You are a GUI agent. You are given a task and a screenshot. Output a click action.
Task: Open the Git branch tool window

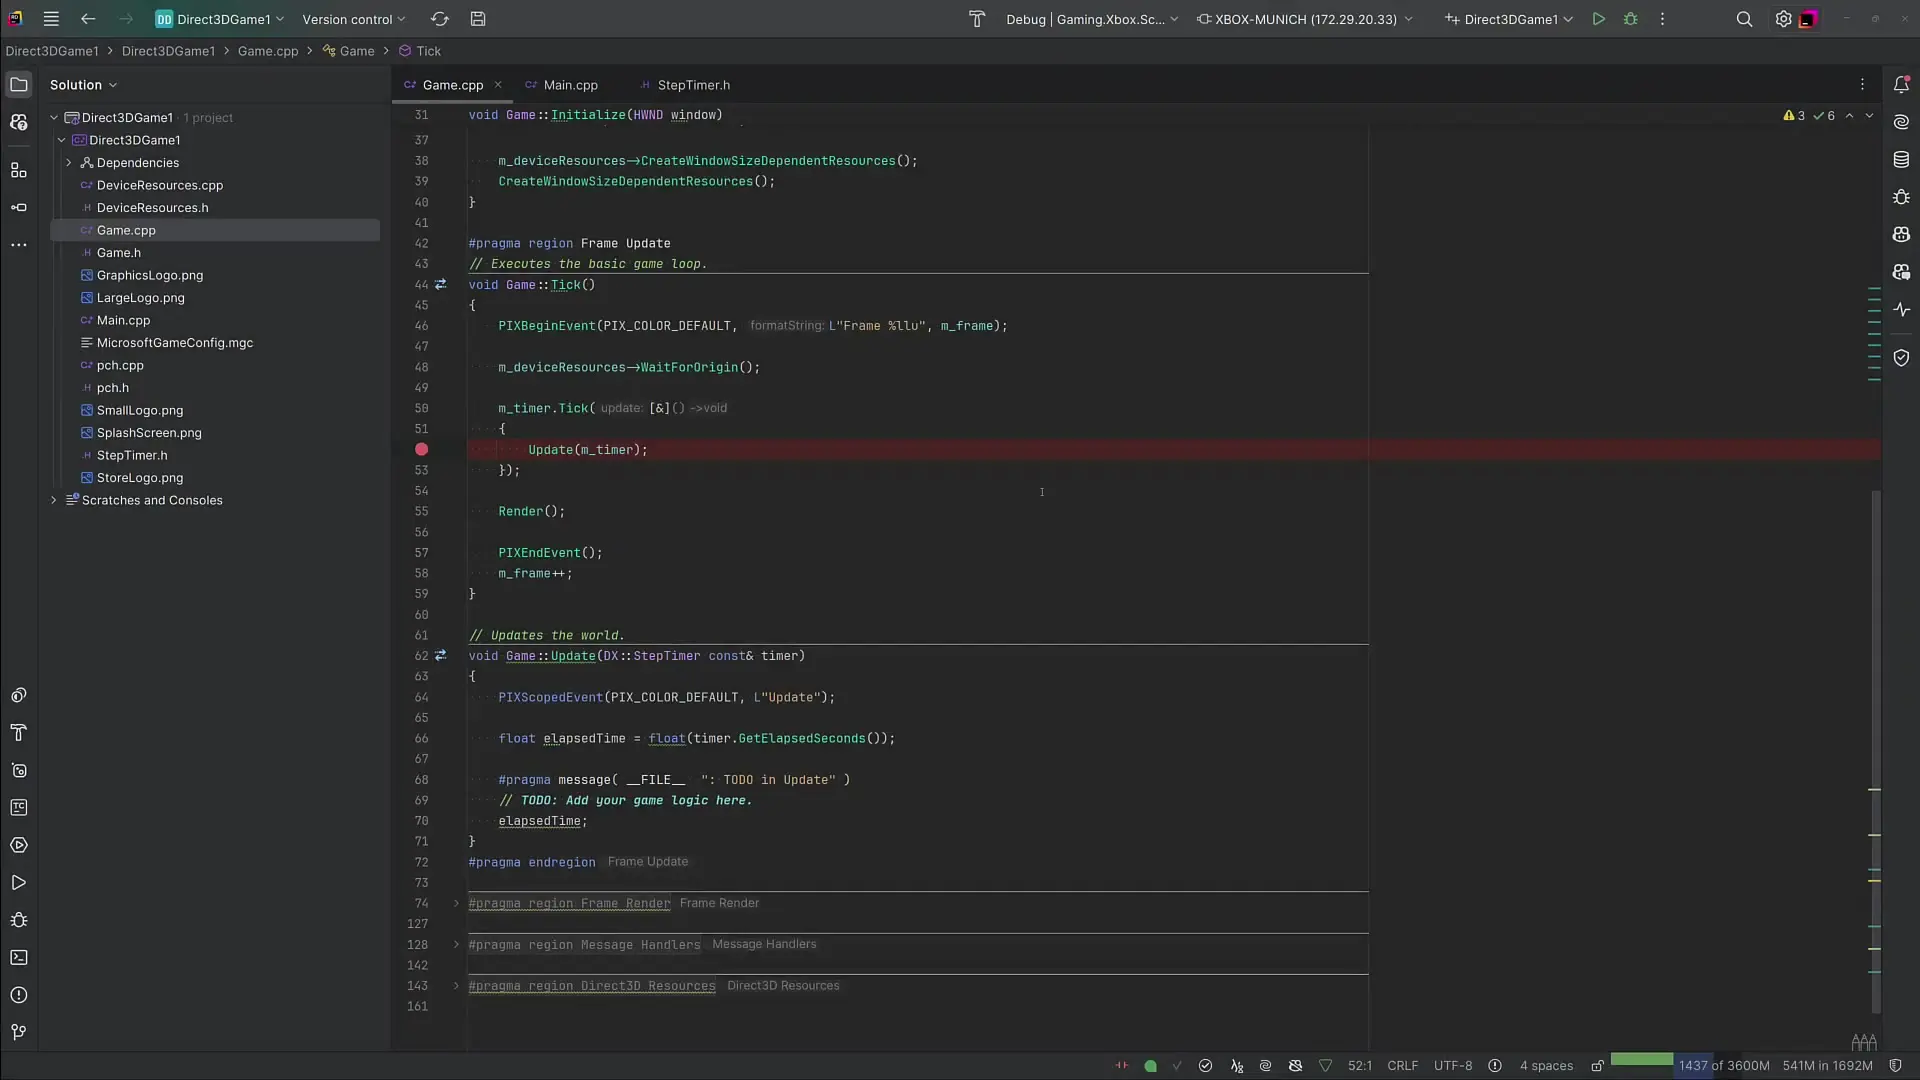click(19, 1032)
